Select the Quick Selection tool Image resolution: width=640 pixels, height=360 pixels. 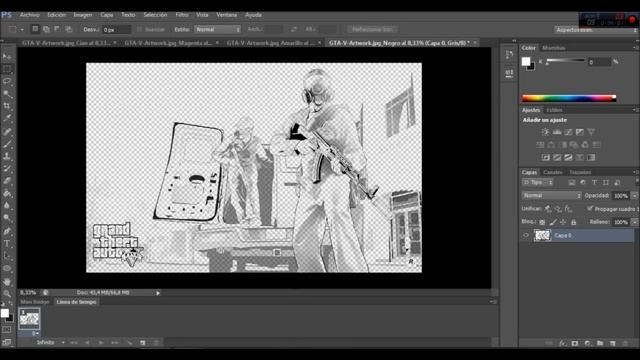pyautogui.click(x=7, y=94)
